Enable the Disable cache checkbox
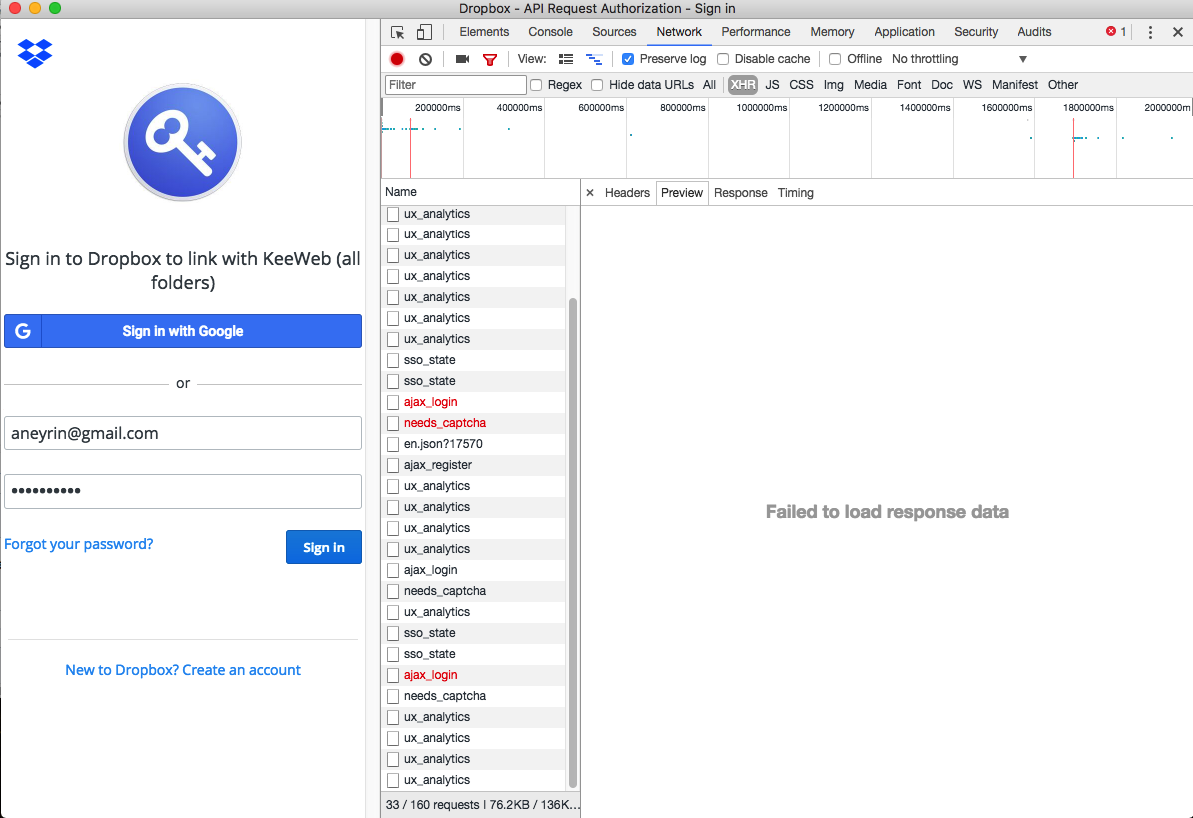 click(x=723, y=58)
